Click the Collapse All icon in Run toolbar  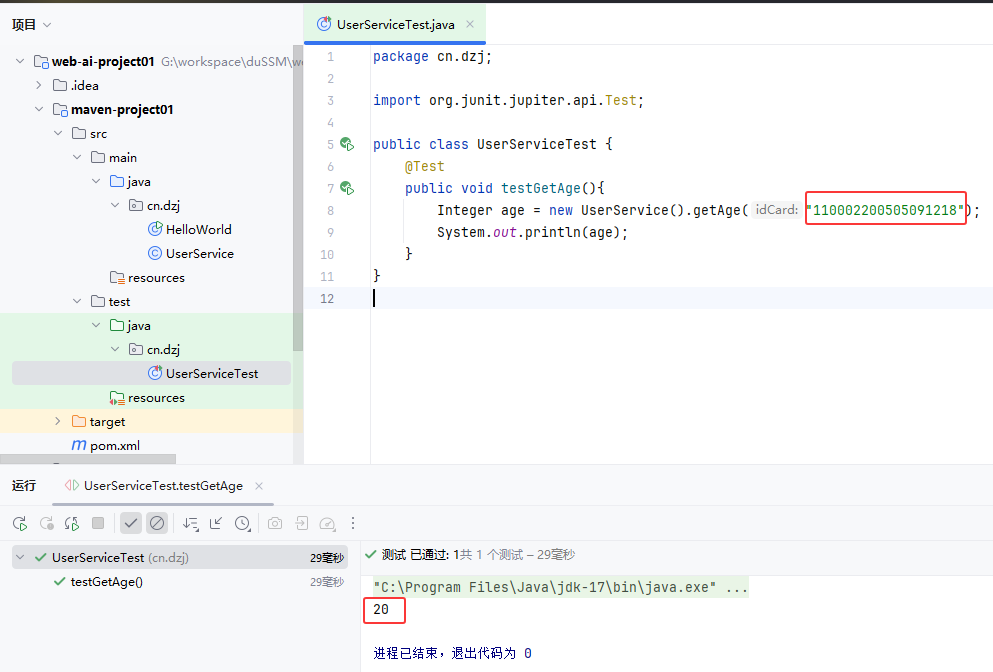click(216, 523)
